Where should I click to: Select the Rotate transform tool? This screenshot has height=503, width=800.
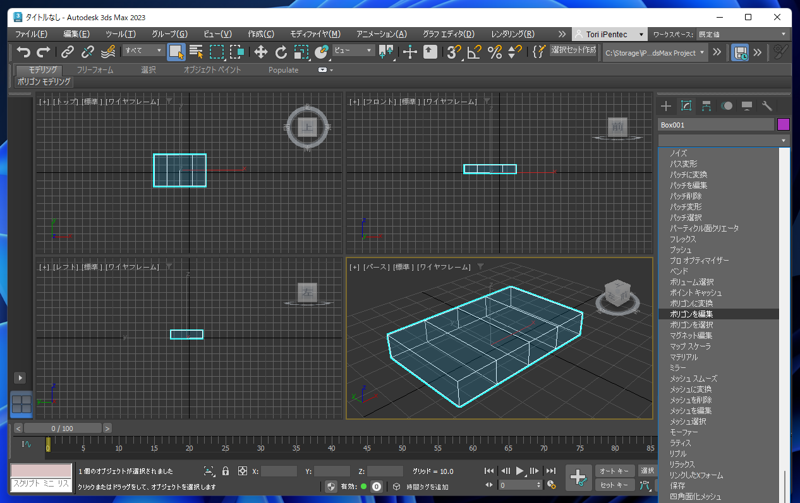(281, 52)
